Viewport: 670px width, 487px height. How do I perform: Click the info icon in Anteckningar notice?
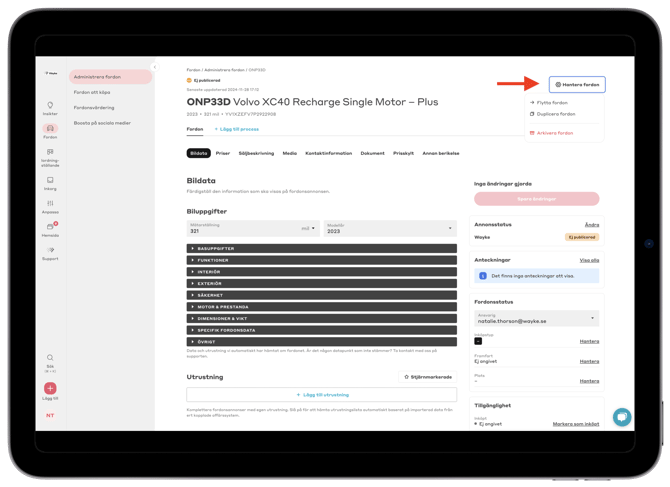(483, 276)
